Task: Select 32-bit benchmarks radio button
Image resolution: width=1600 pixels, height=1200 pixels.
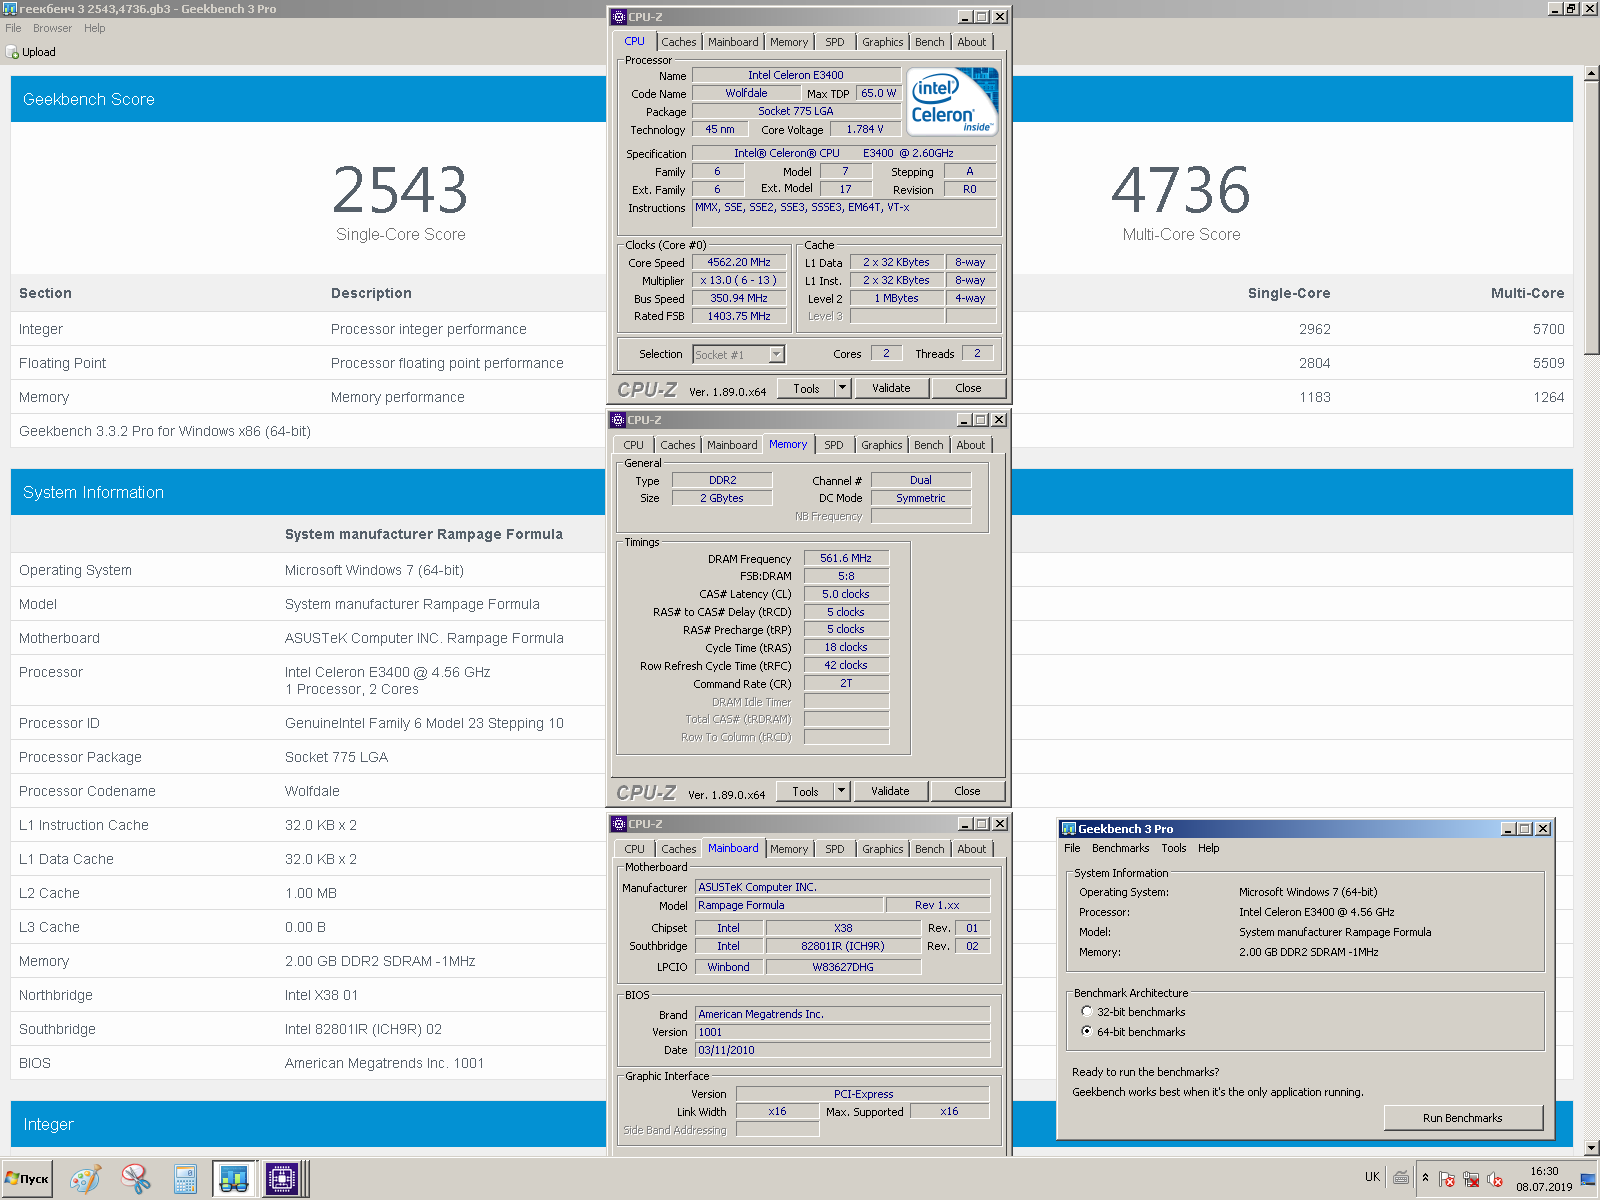Action: point(1086,1011)
